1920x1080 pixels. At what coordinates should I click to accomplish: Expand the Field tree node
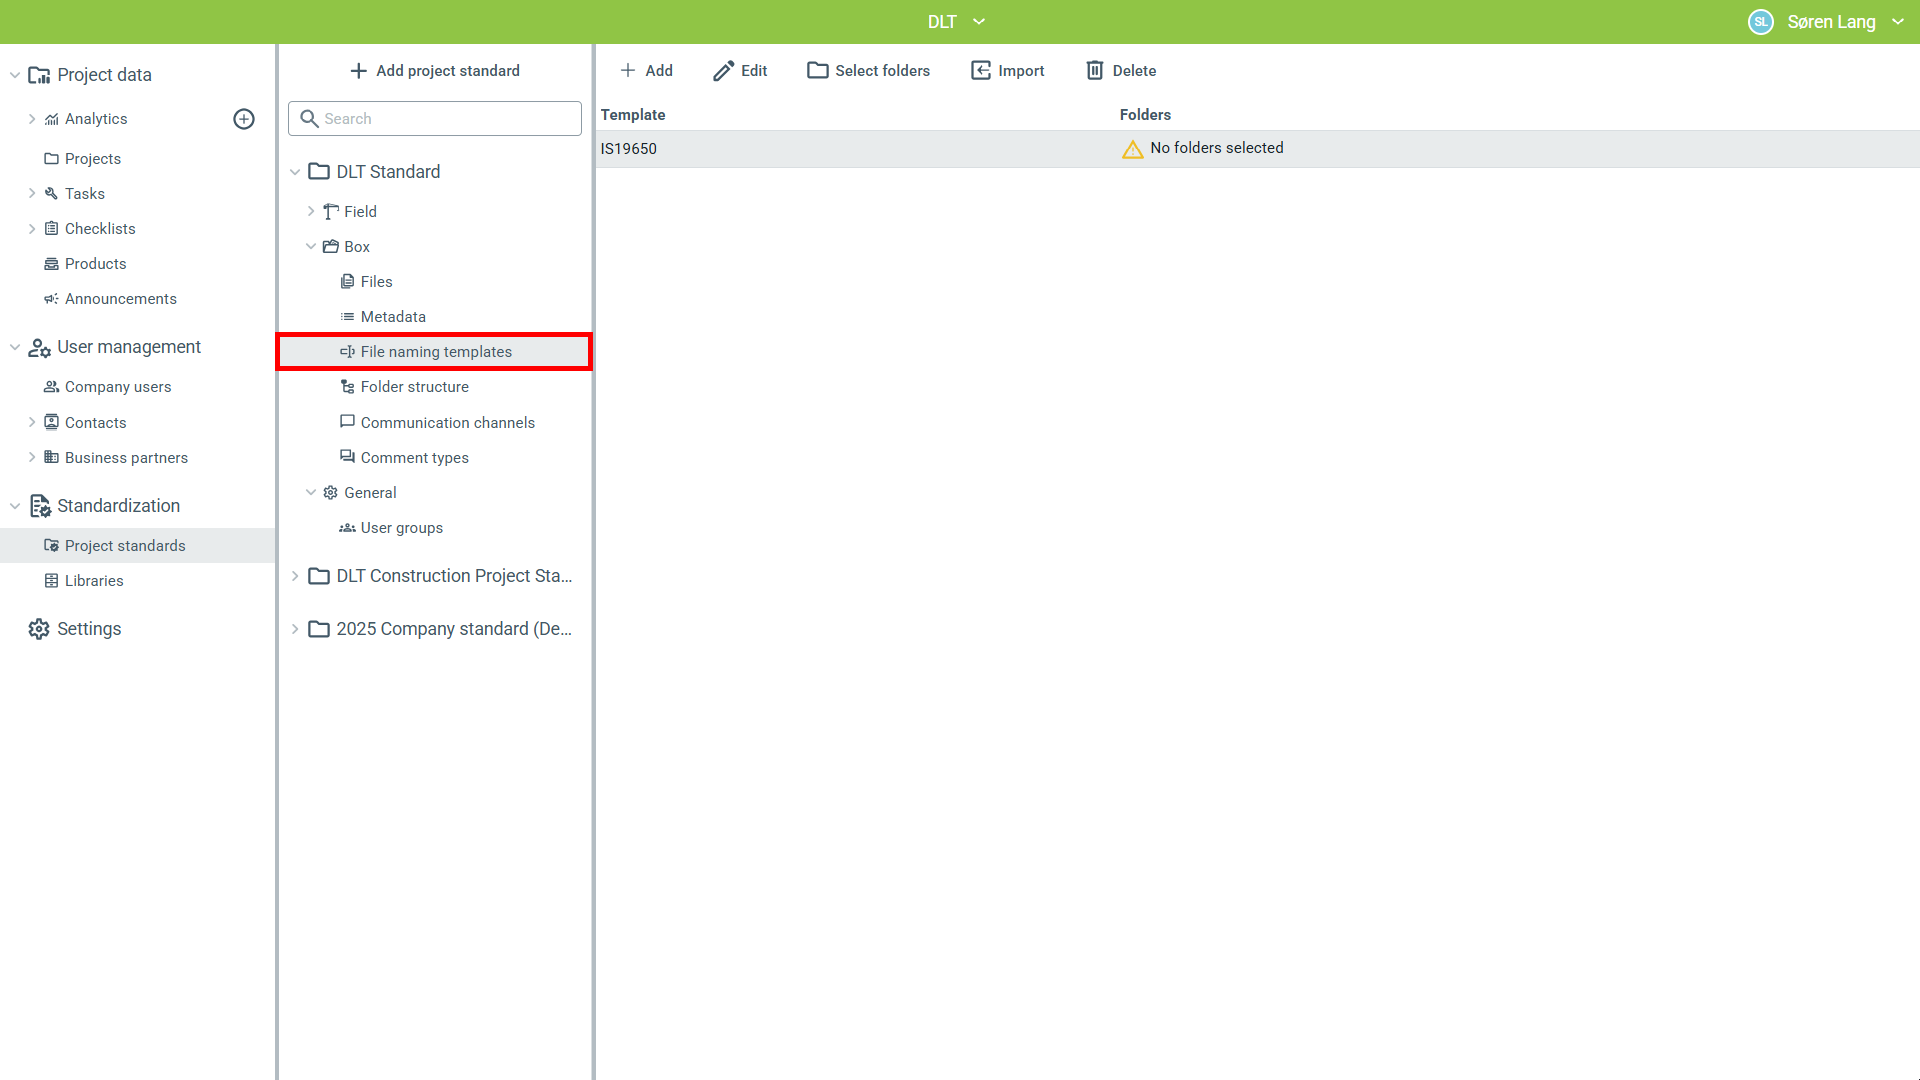[x=311, y=212]
